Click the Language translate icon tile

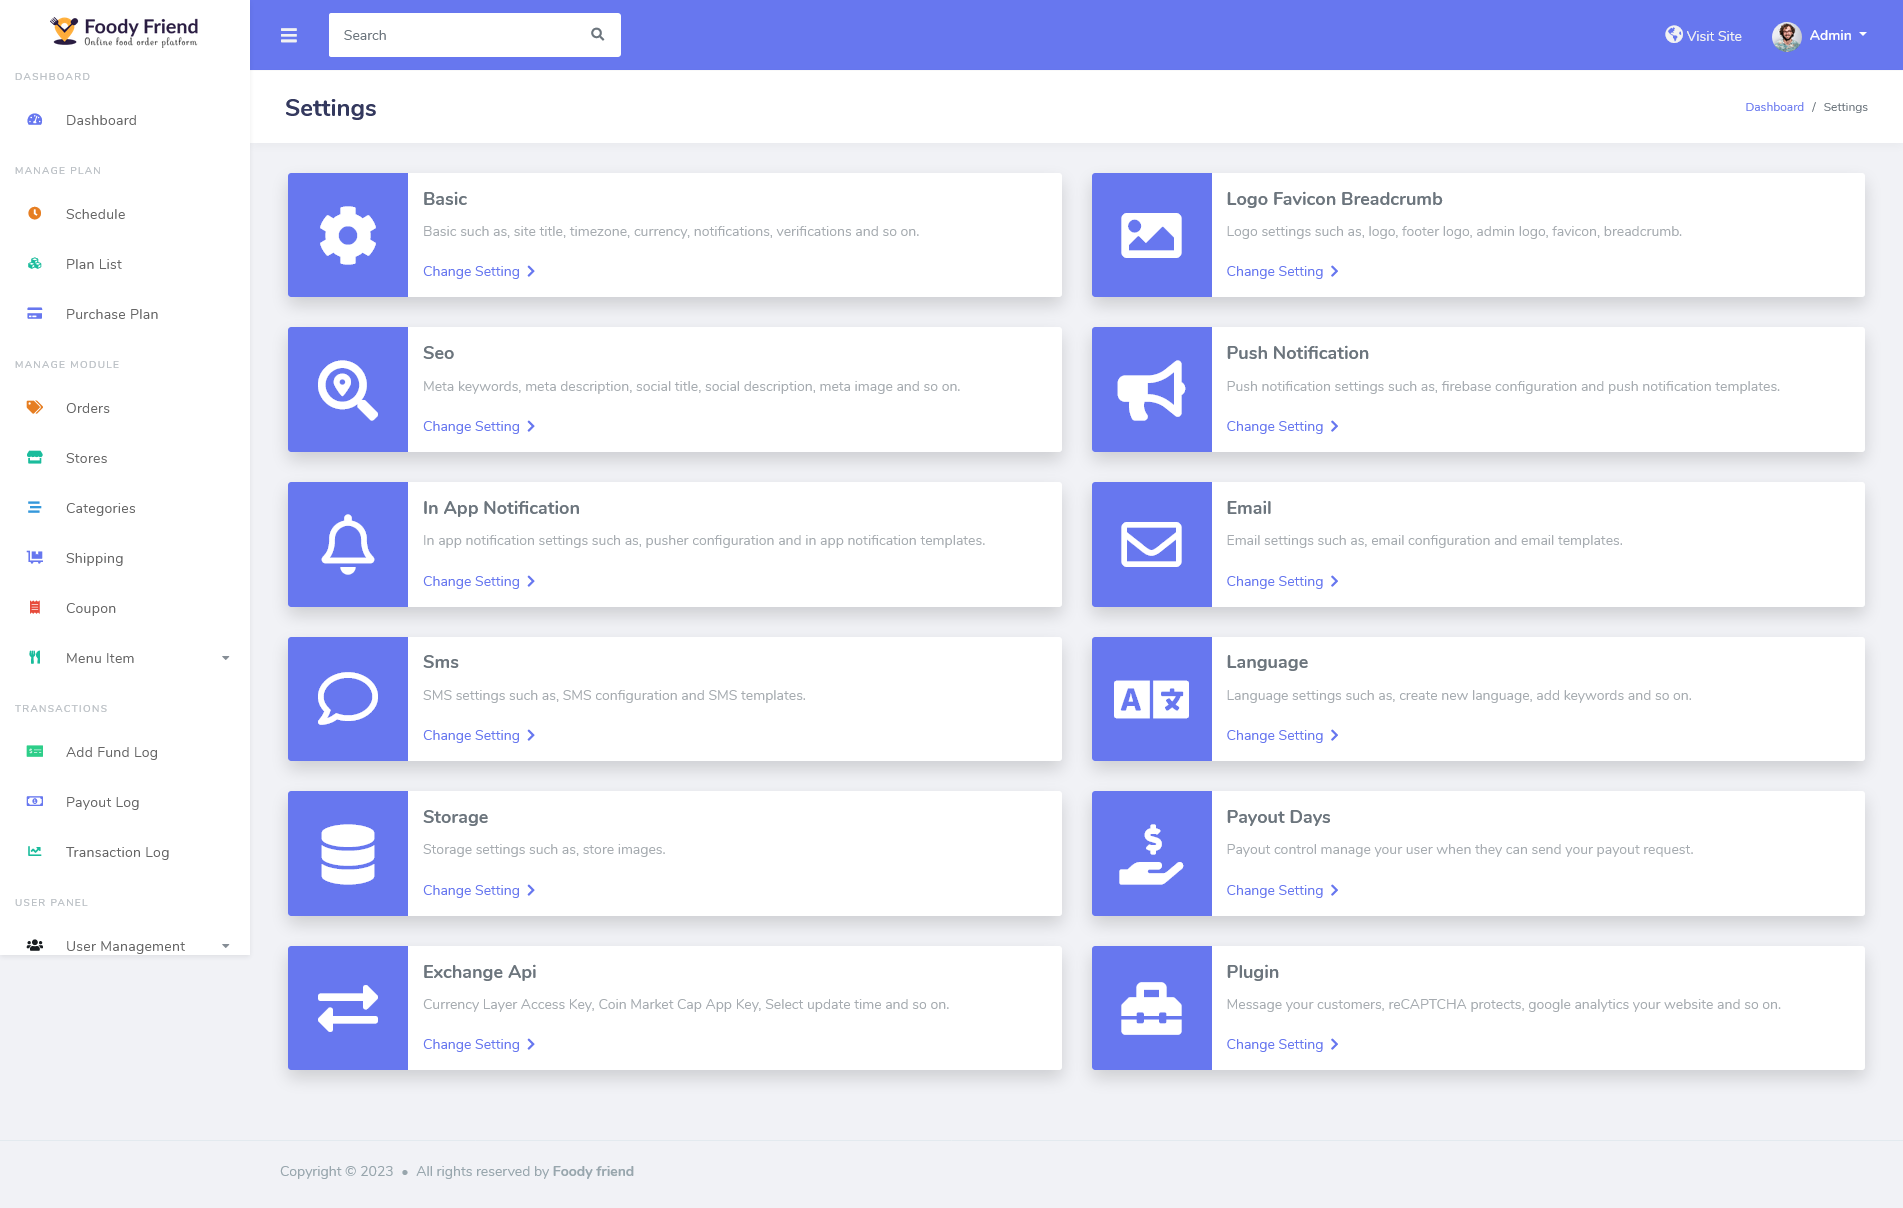tap(1152, 699)
